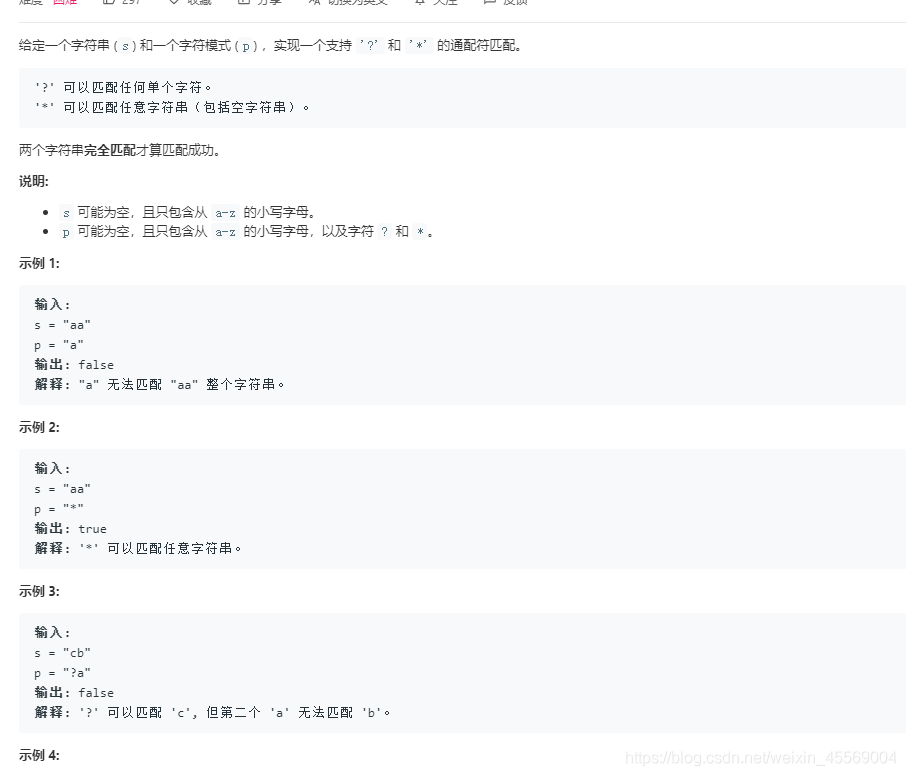Click the '*' chip in the p bullet
Image resolution: width=906 pixels, height=776 pixels.
tap(420, 232)
